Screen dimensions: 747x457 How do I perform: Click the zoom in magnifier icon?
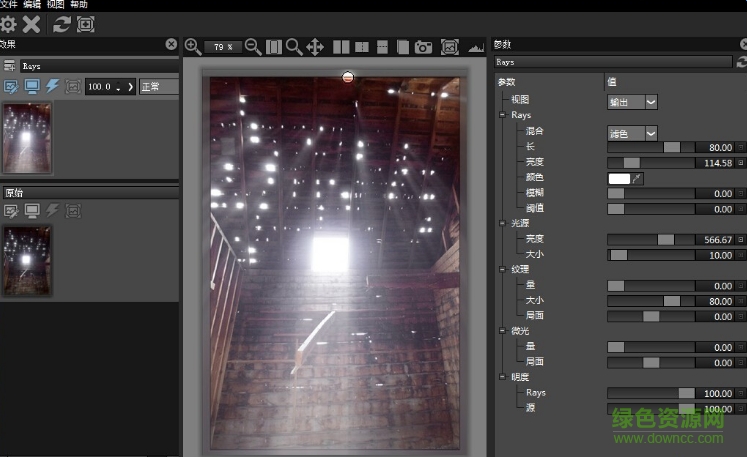point(193,46)
